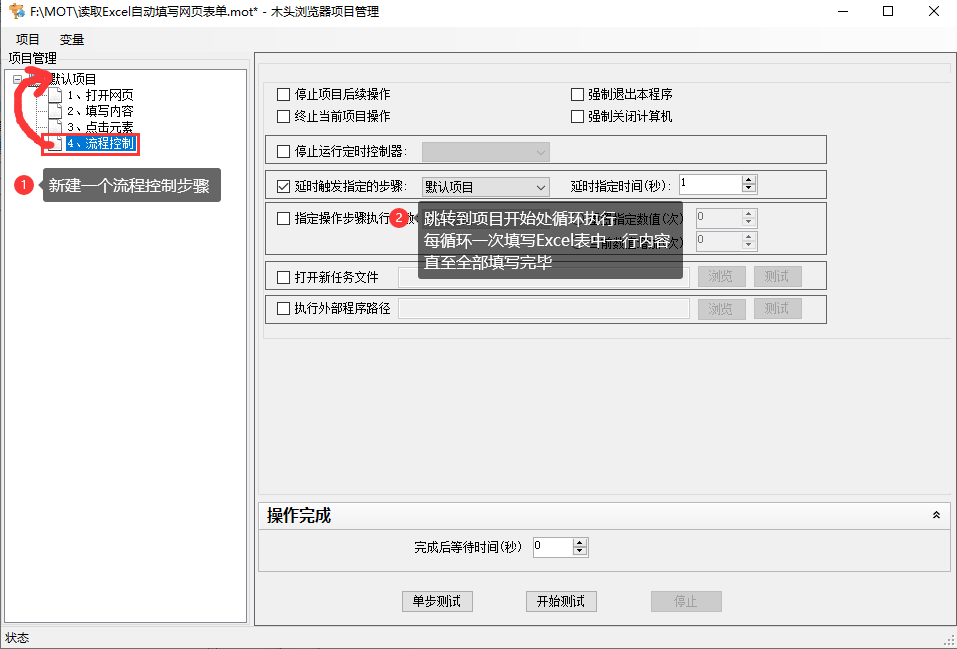Select the "4、流程控制" step icon
Screen dimensions: 957x649
coord(53,143)
